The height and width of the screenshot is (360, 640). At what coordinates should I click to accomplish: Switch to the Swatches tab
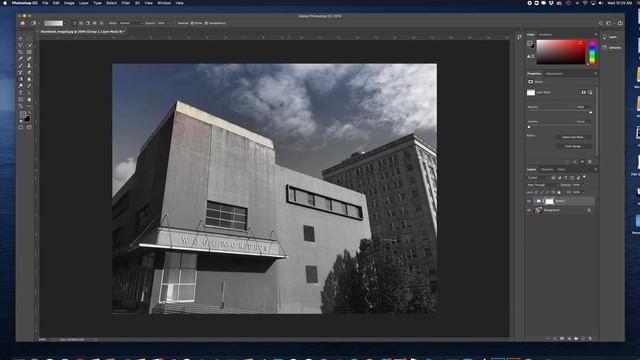[x=545, y=35]
